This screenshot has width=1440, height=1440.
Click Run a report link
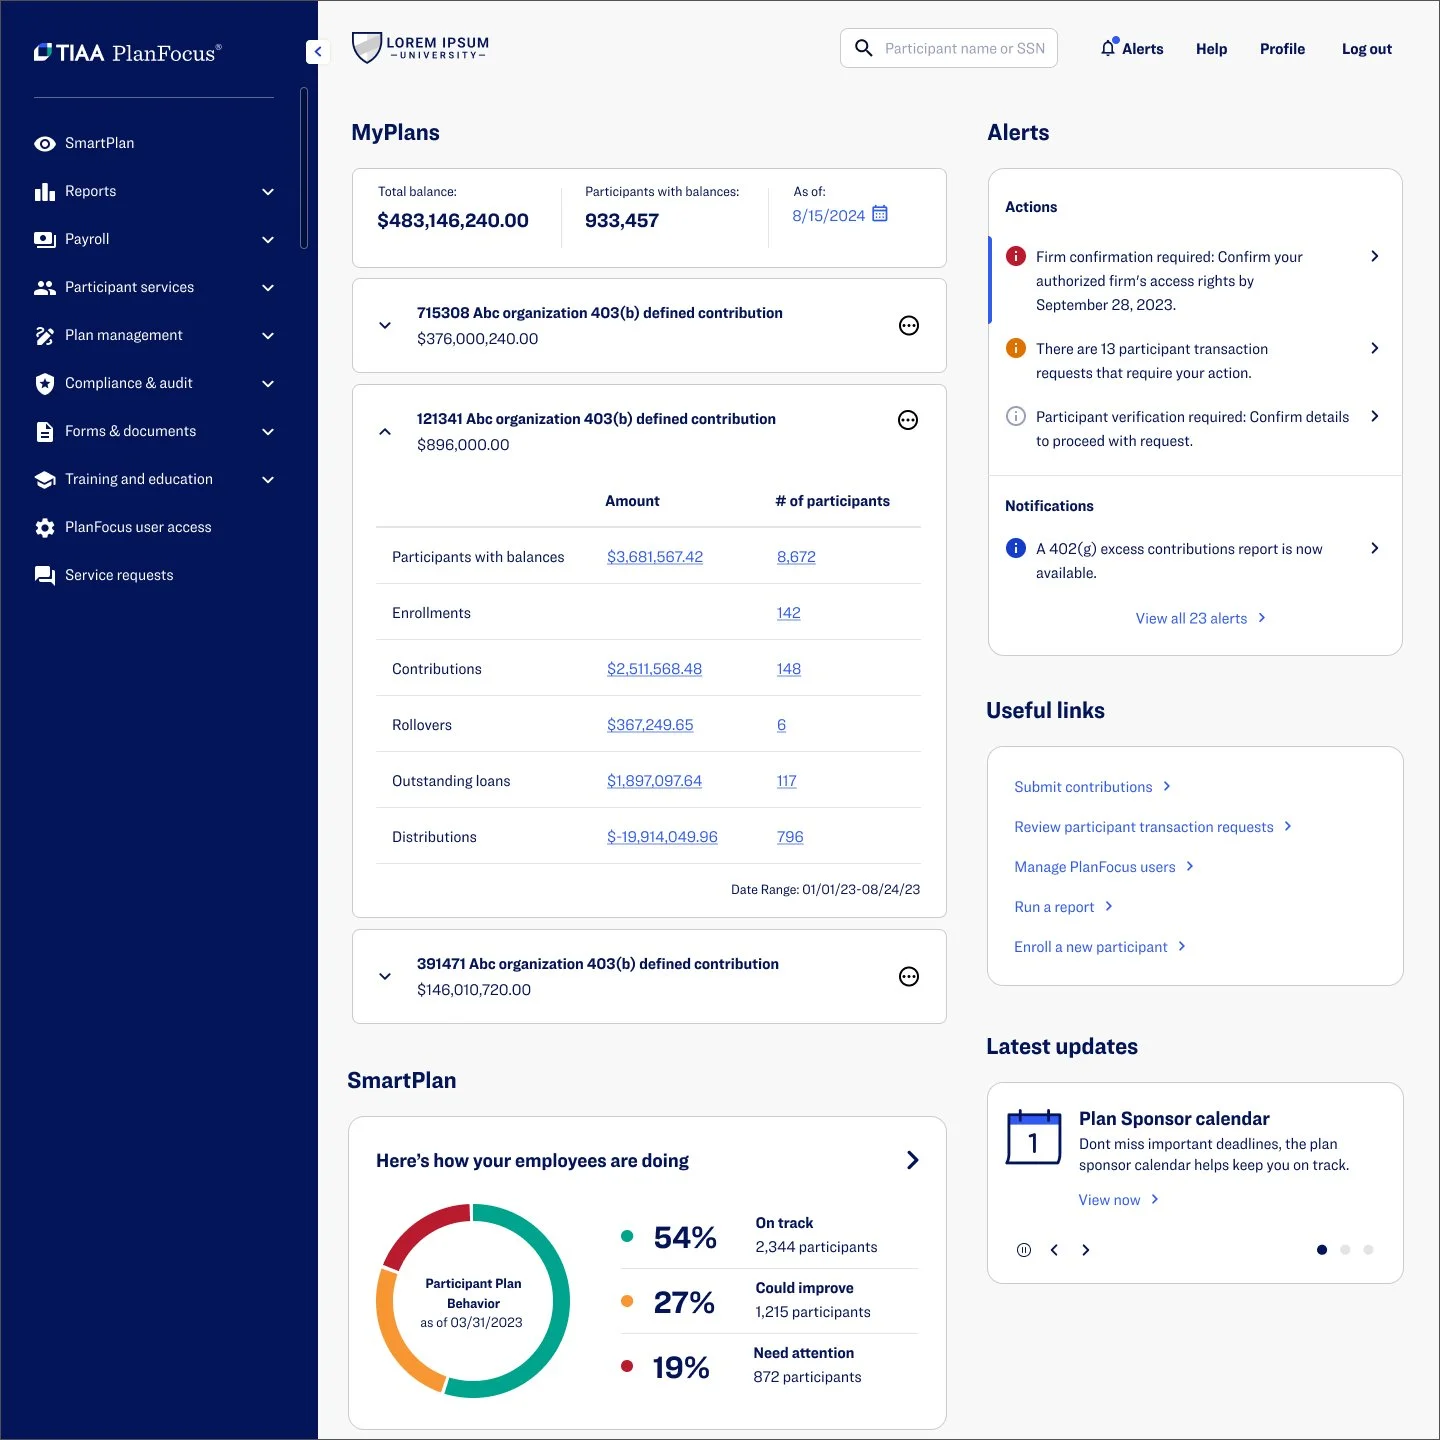(x=1062, y=908)
